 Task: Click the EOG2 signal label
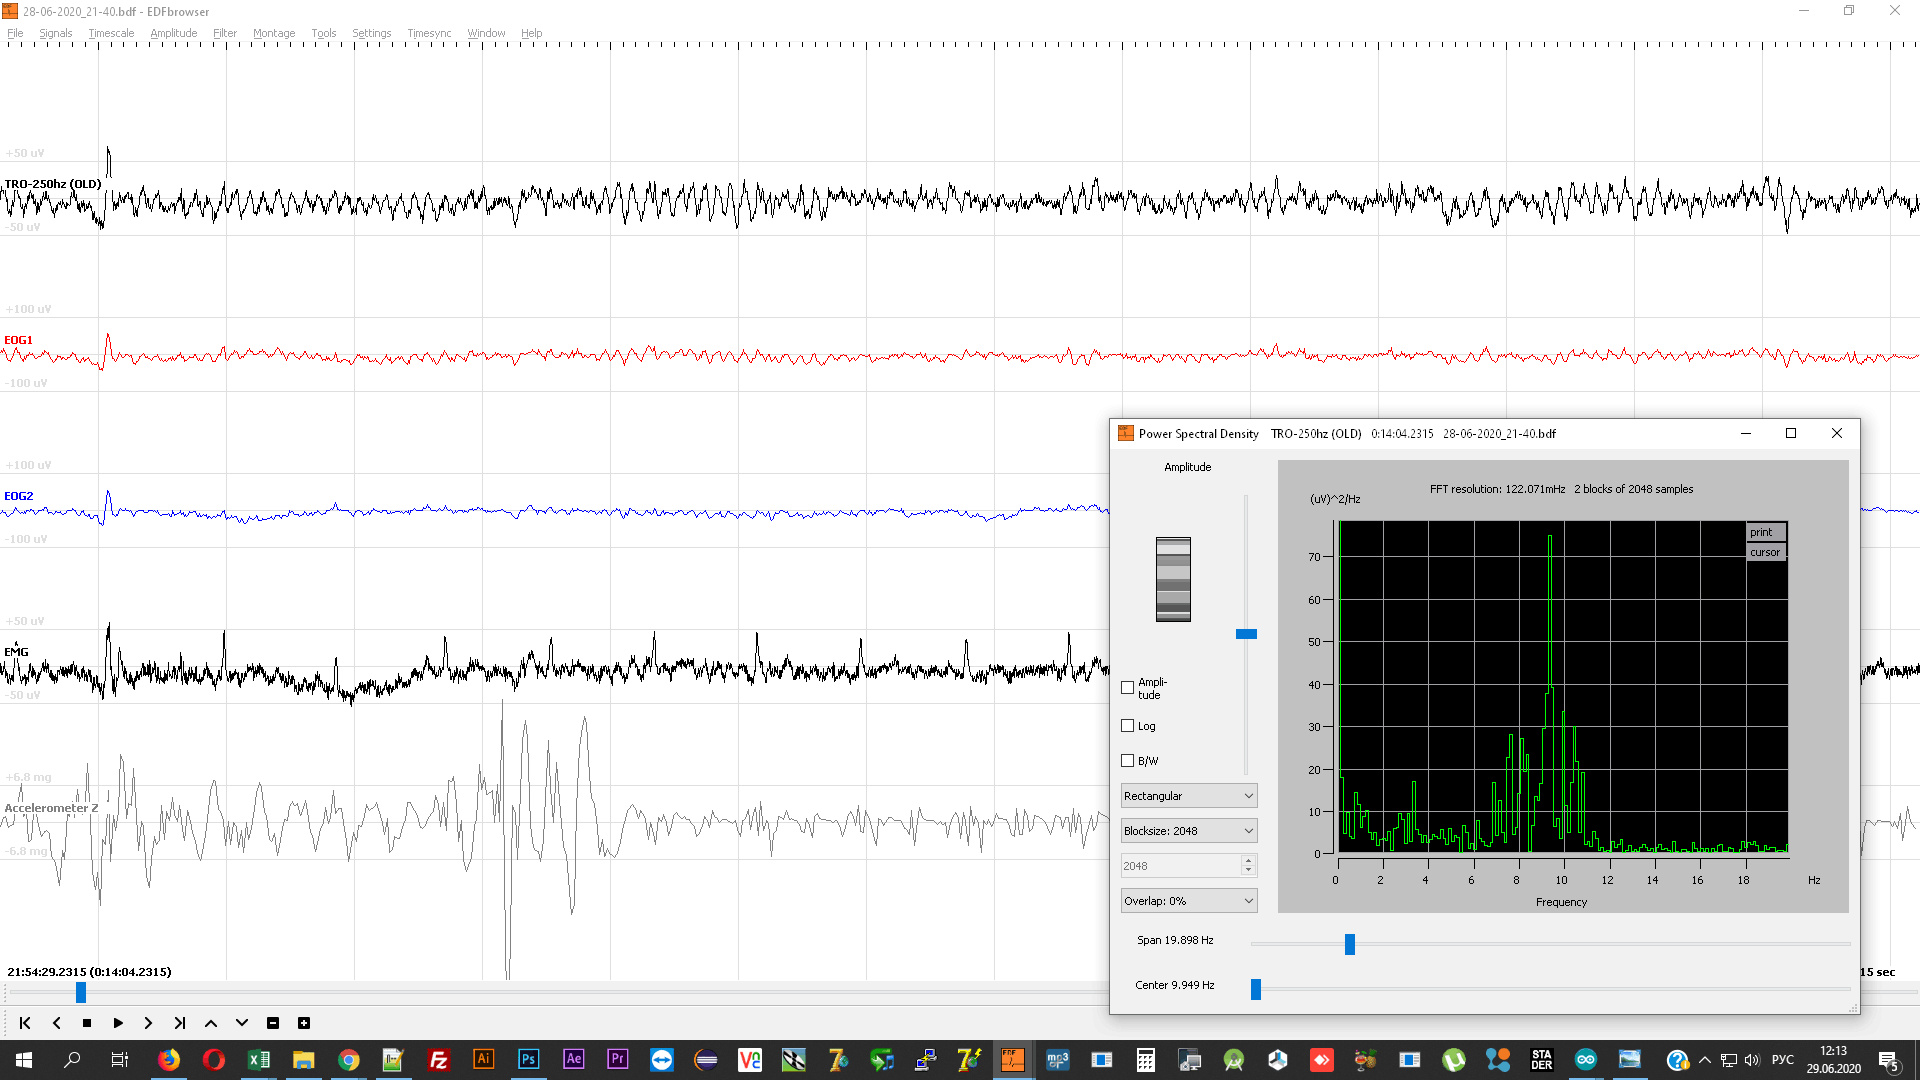pyautogui.click(x=18, y=496)
